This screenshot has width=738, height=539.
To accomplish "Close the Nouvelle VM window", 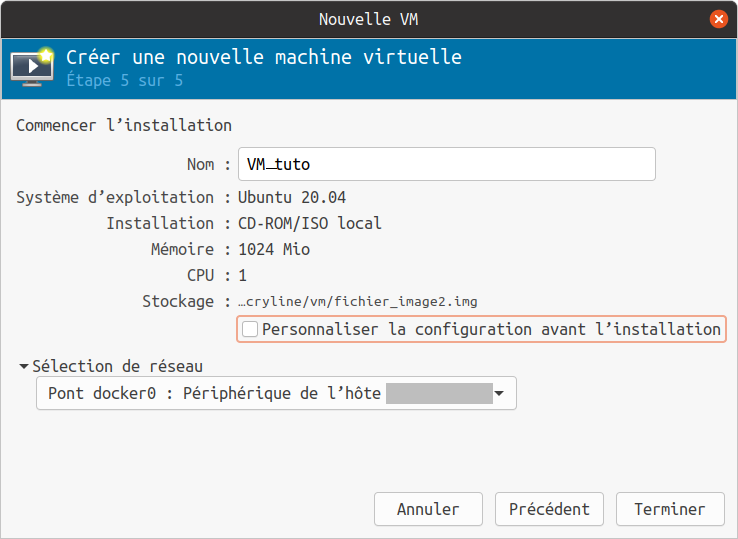I will pos(718,19).
